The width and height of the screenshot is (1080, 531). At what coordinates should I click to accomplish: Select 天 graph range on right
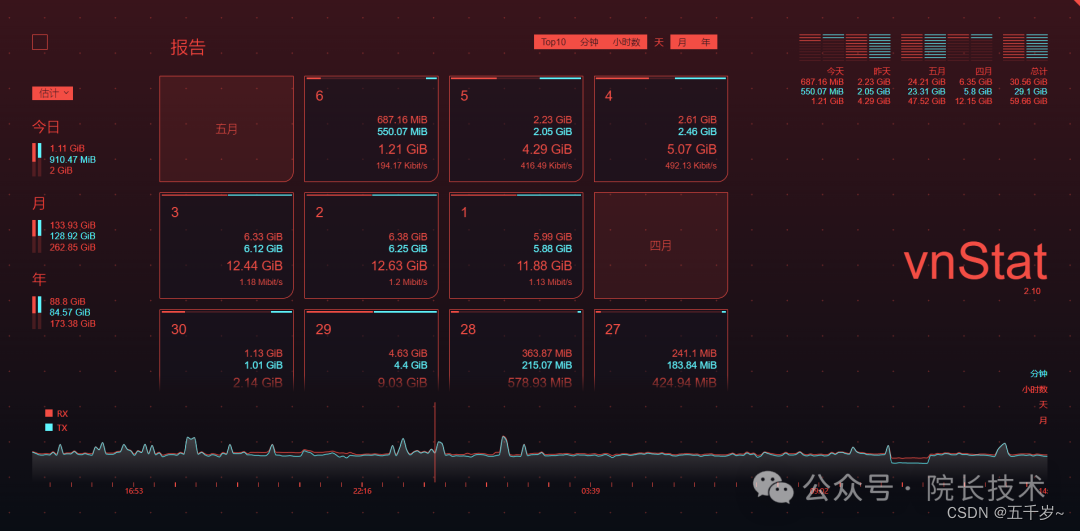(x=1043, y=404)
